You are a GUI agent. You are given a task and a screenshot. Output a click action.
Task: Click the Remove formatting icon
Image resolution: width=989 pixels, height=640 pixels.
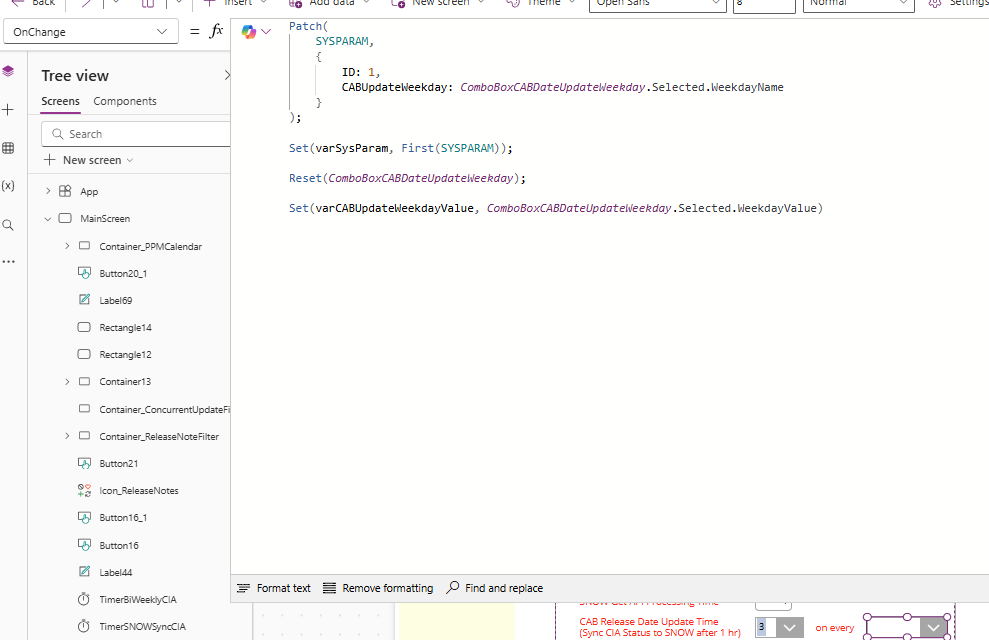tap(329, 588)
